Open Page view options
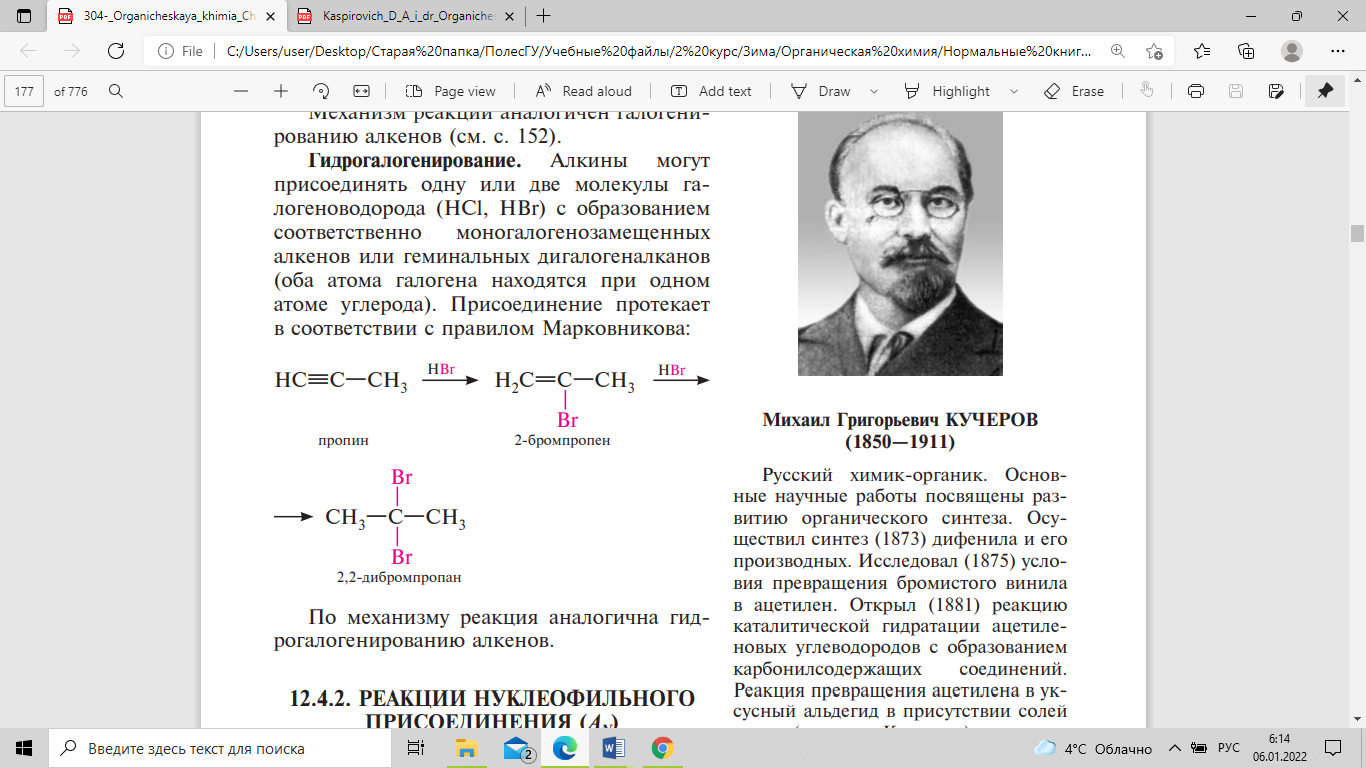Screen dimensions: 1366x768 tap(451, 91)
